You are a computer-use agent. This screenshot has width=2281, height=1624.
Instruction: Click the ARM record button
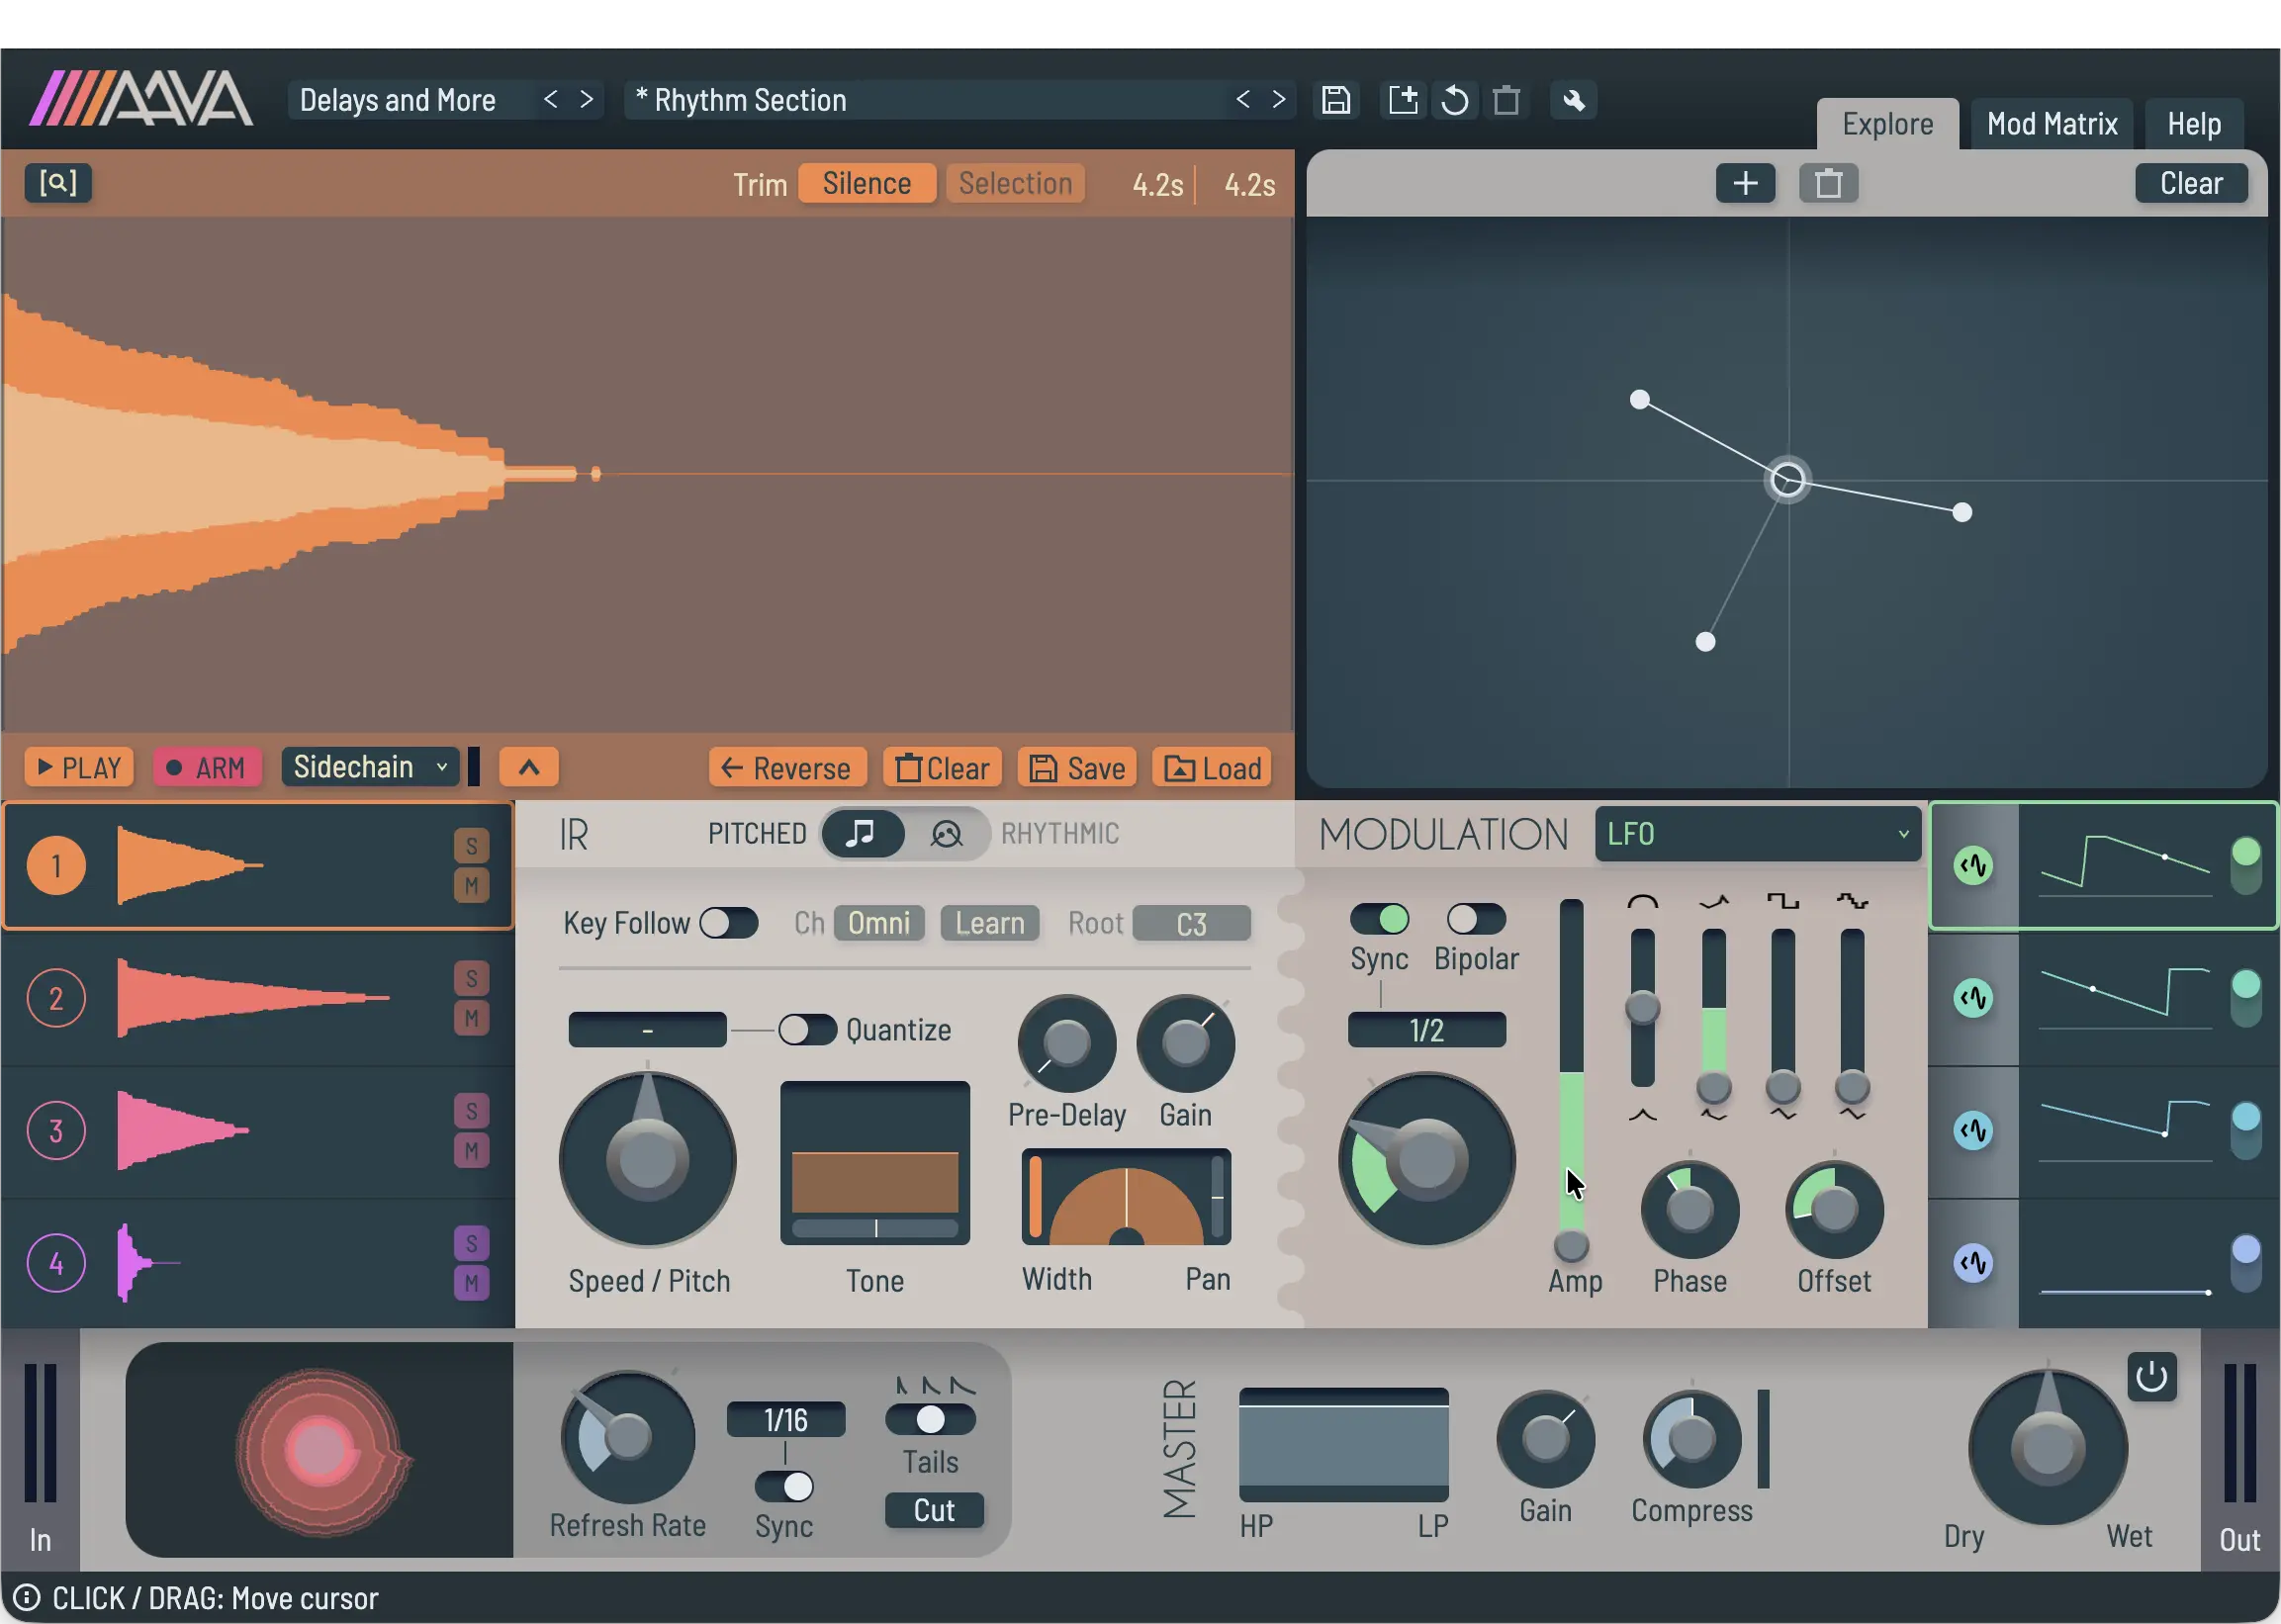[x=206, y=767]
